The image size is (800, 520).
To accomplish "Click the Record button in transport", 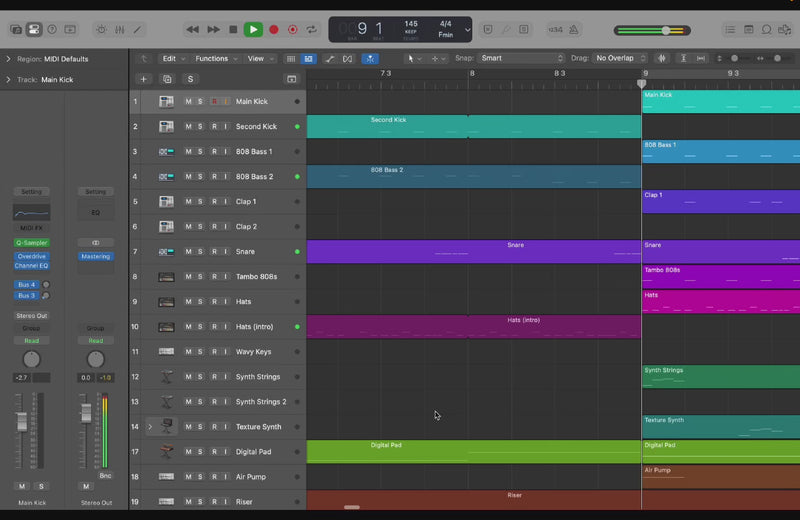I will (273, 30).
